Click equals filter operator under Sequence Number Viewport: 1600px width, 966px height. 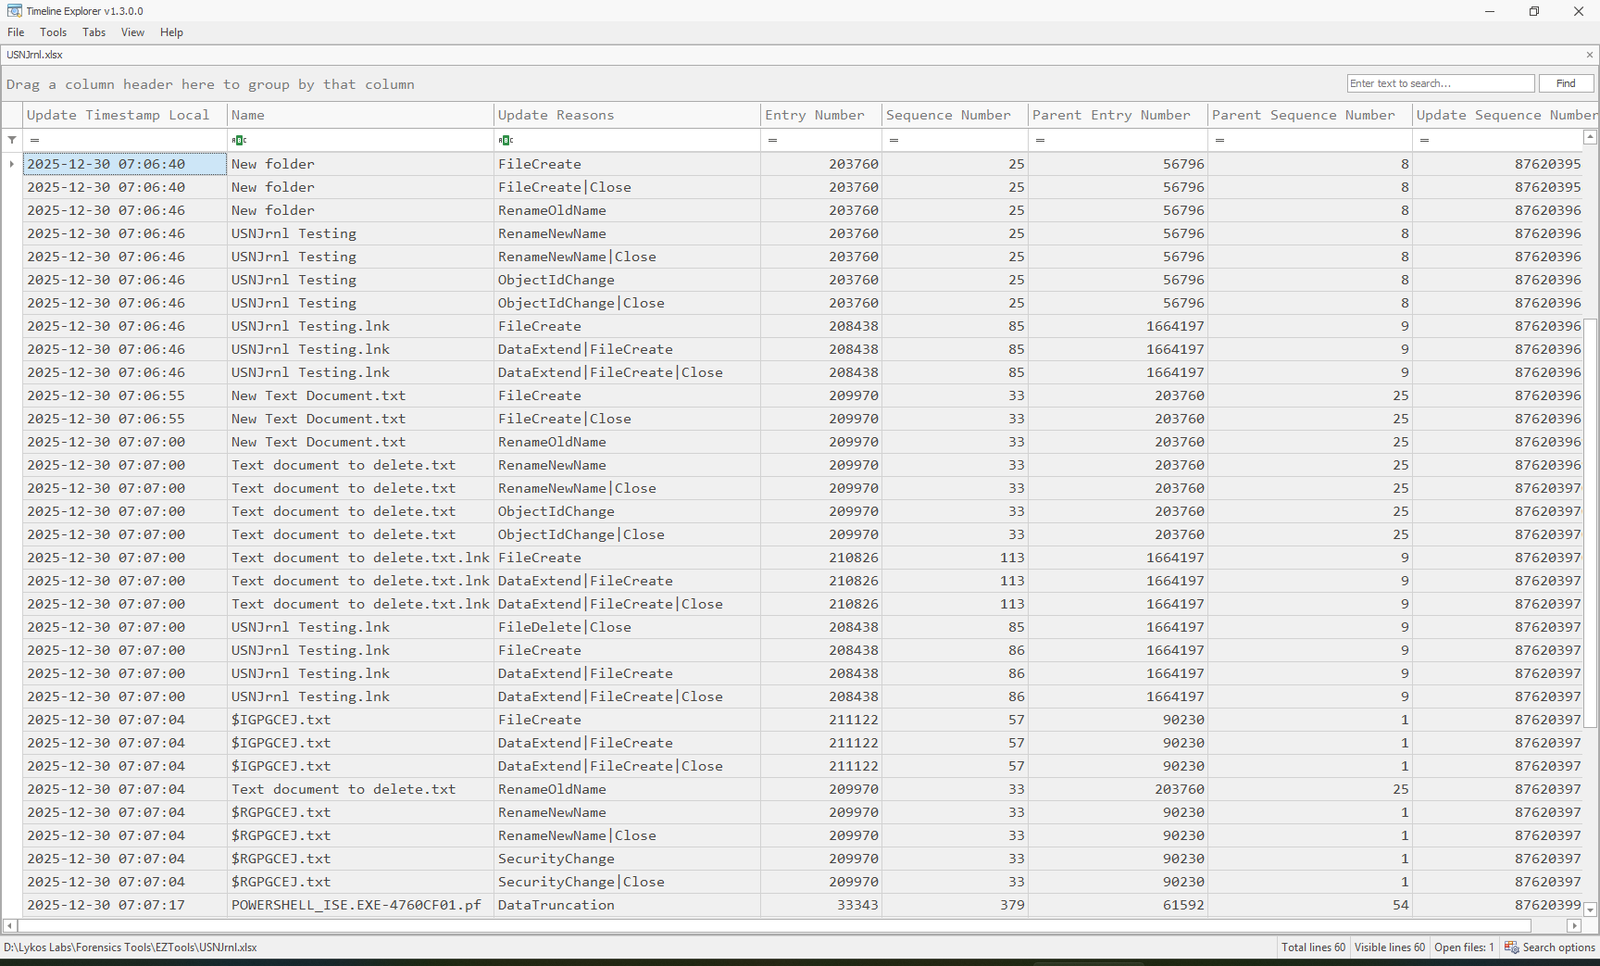(x=894, y=140)
